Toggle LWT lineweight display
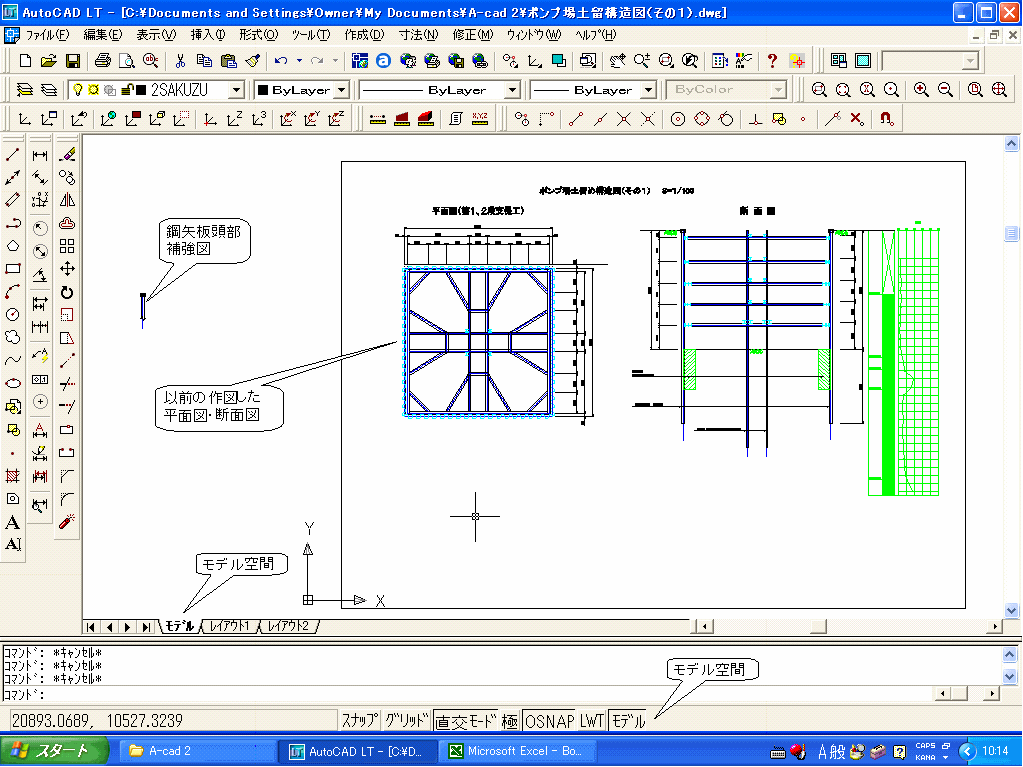 coord(592,721)
